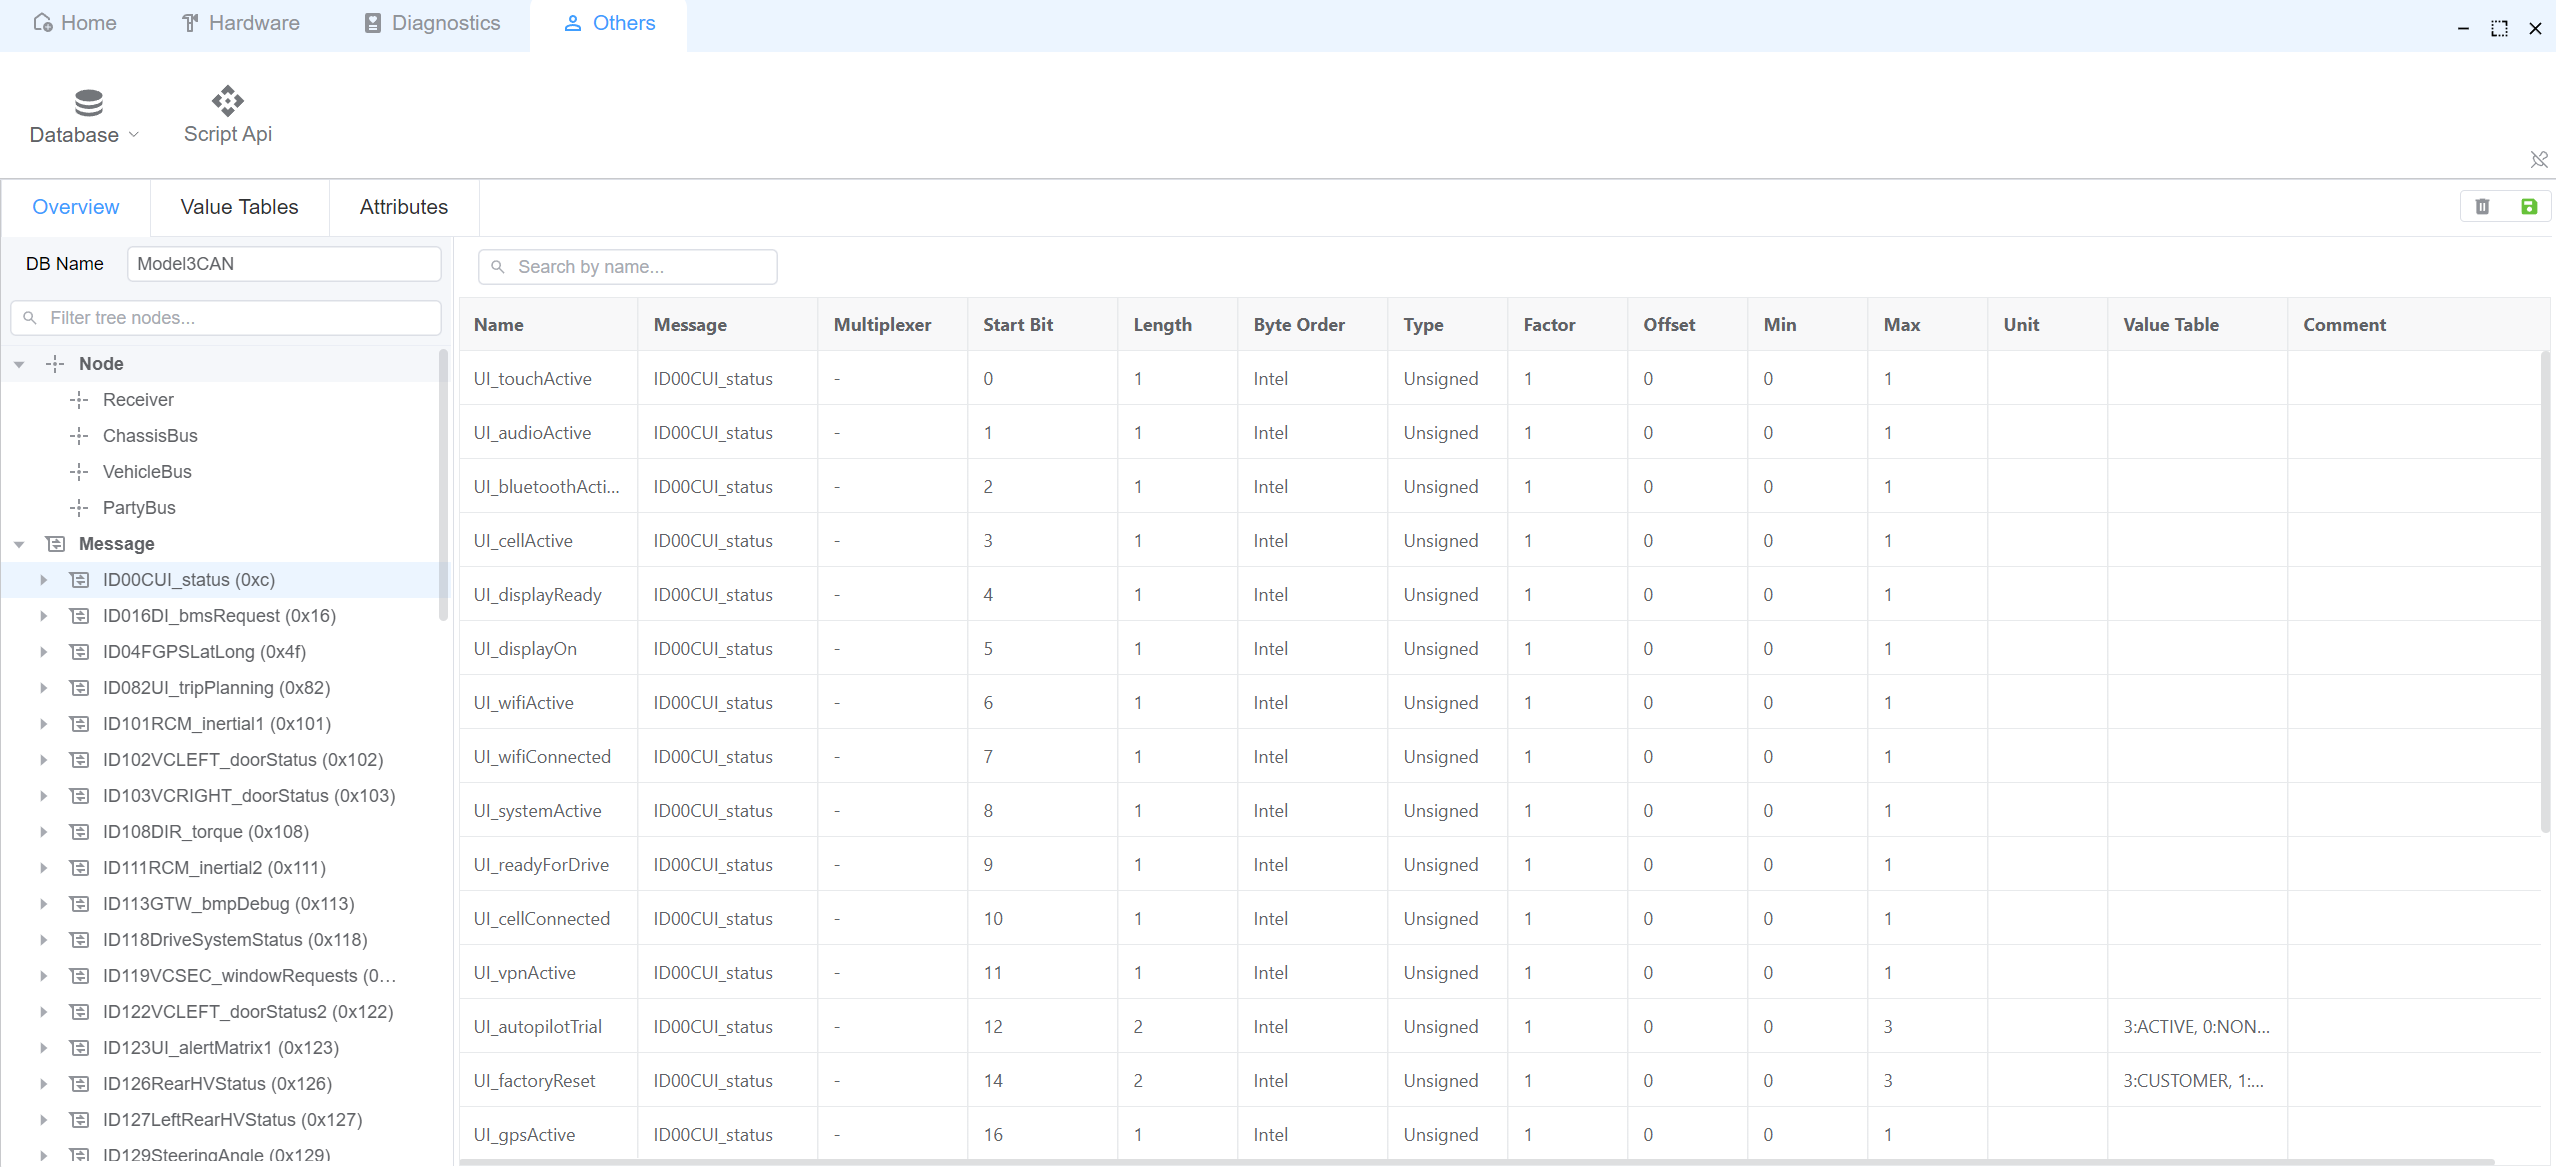The height and width of the screenshot is (1167, 2556).
Task: Click the search magnifier icon in signal search
Action: 498,267
